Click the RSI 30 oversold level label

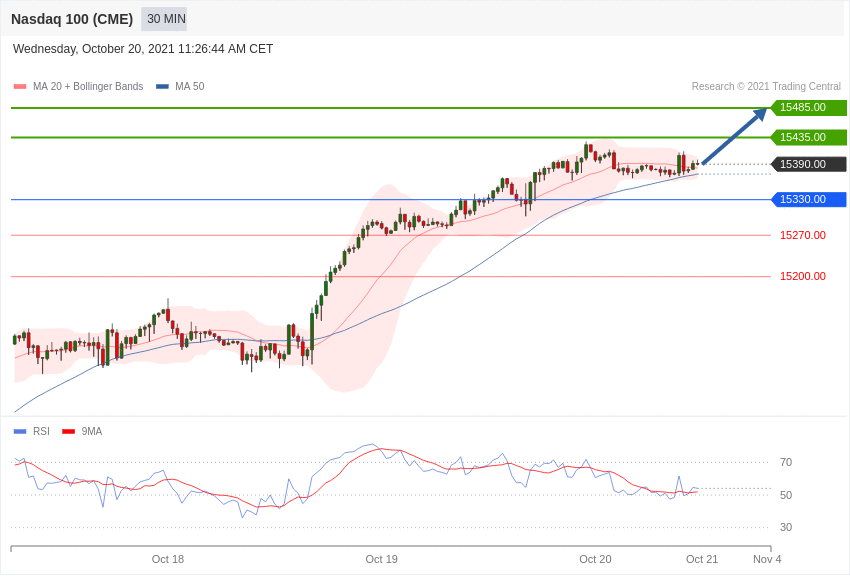[x=786, y=527]
